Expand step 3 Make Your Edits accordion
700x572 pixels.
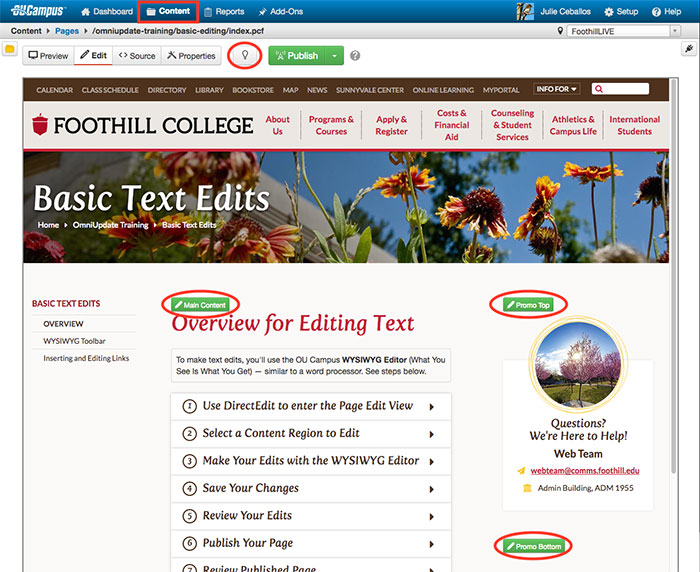coord(311,461)
